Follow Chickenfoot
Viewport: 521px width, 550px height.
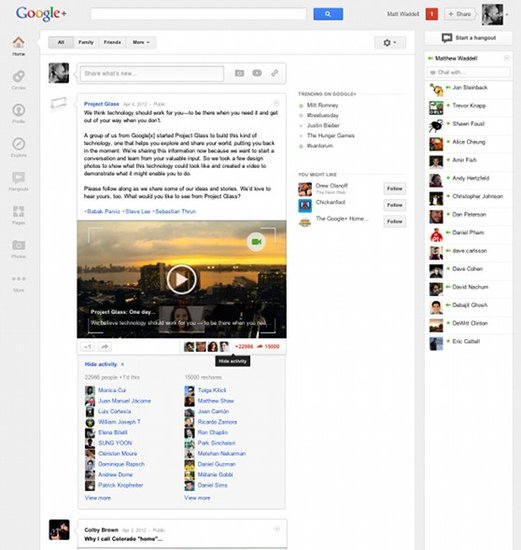(395, 205)
